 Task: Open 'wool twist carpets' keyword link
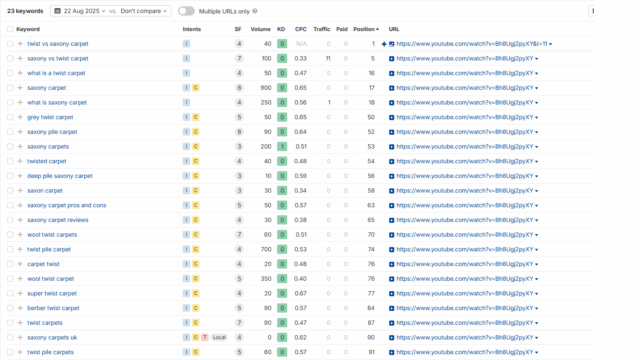click(52, 235)
